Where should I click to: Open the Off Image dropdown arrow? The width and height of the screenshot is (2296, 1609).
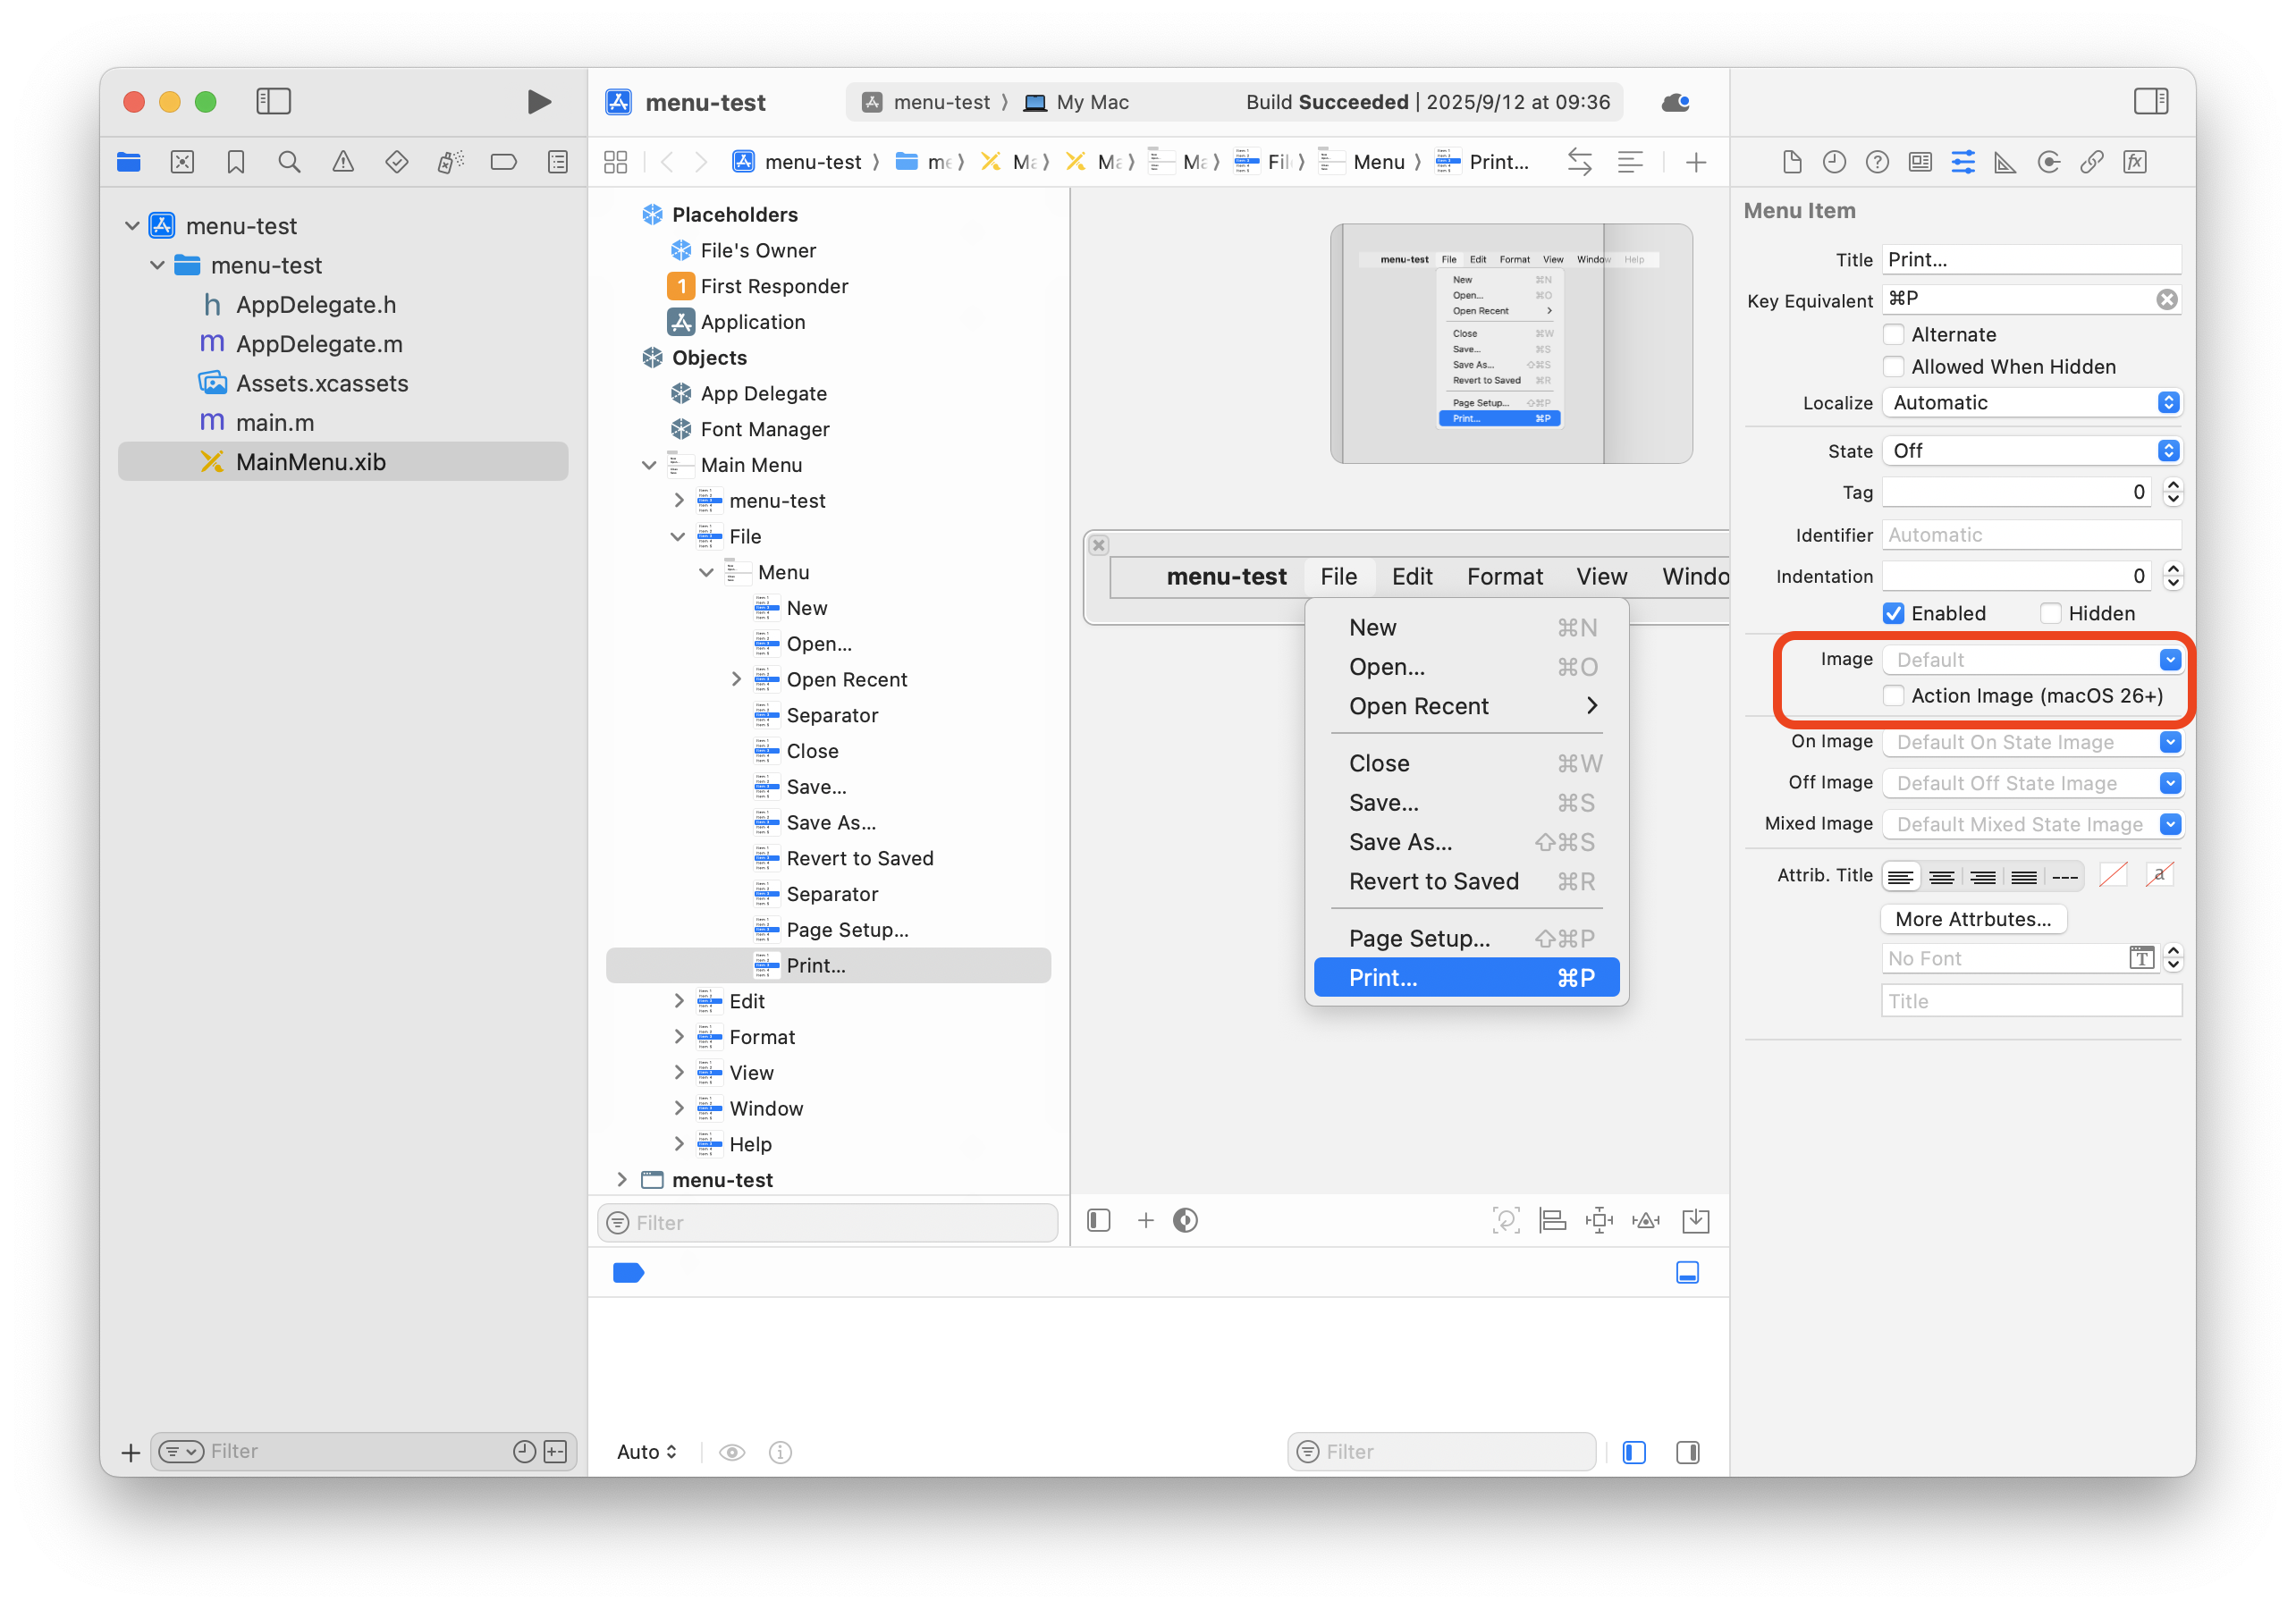click(2169, 783)
